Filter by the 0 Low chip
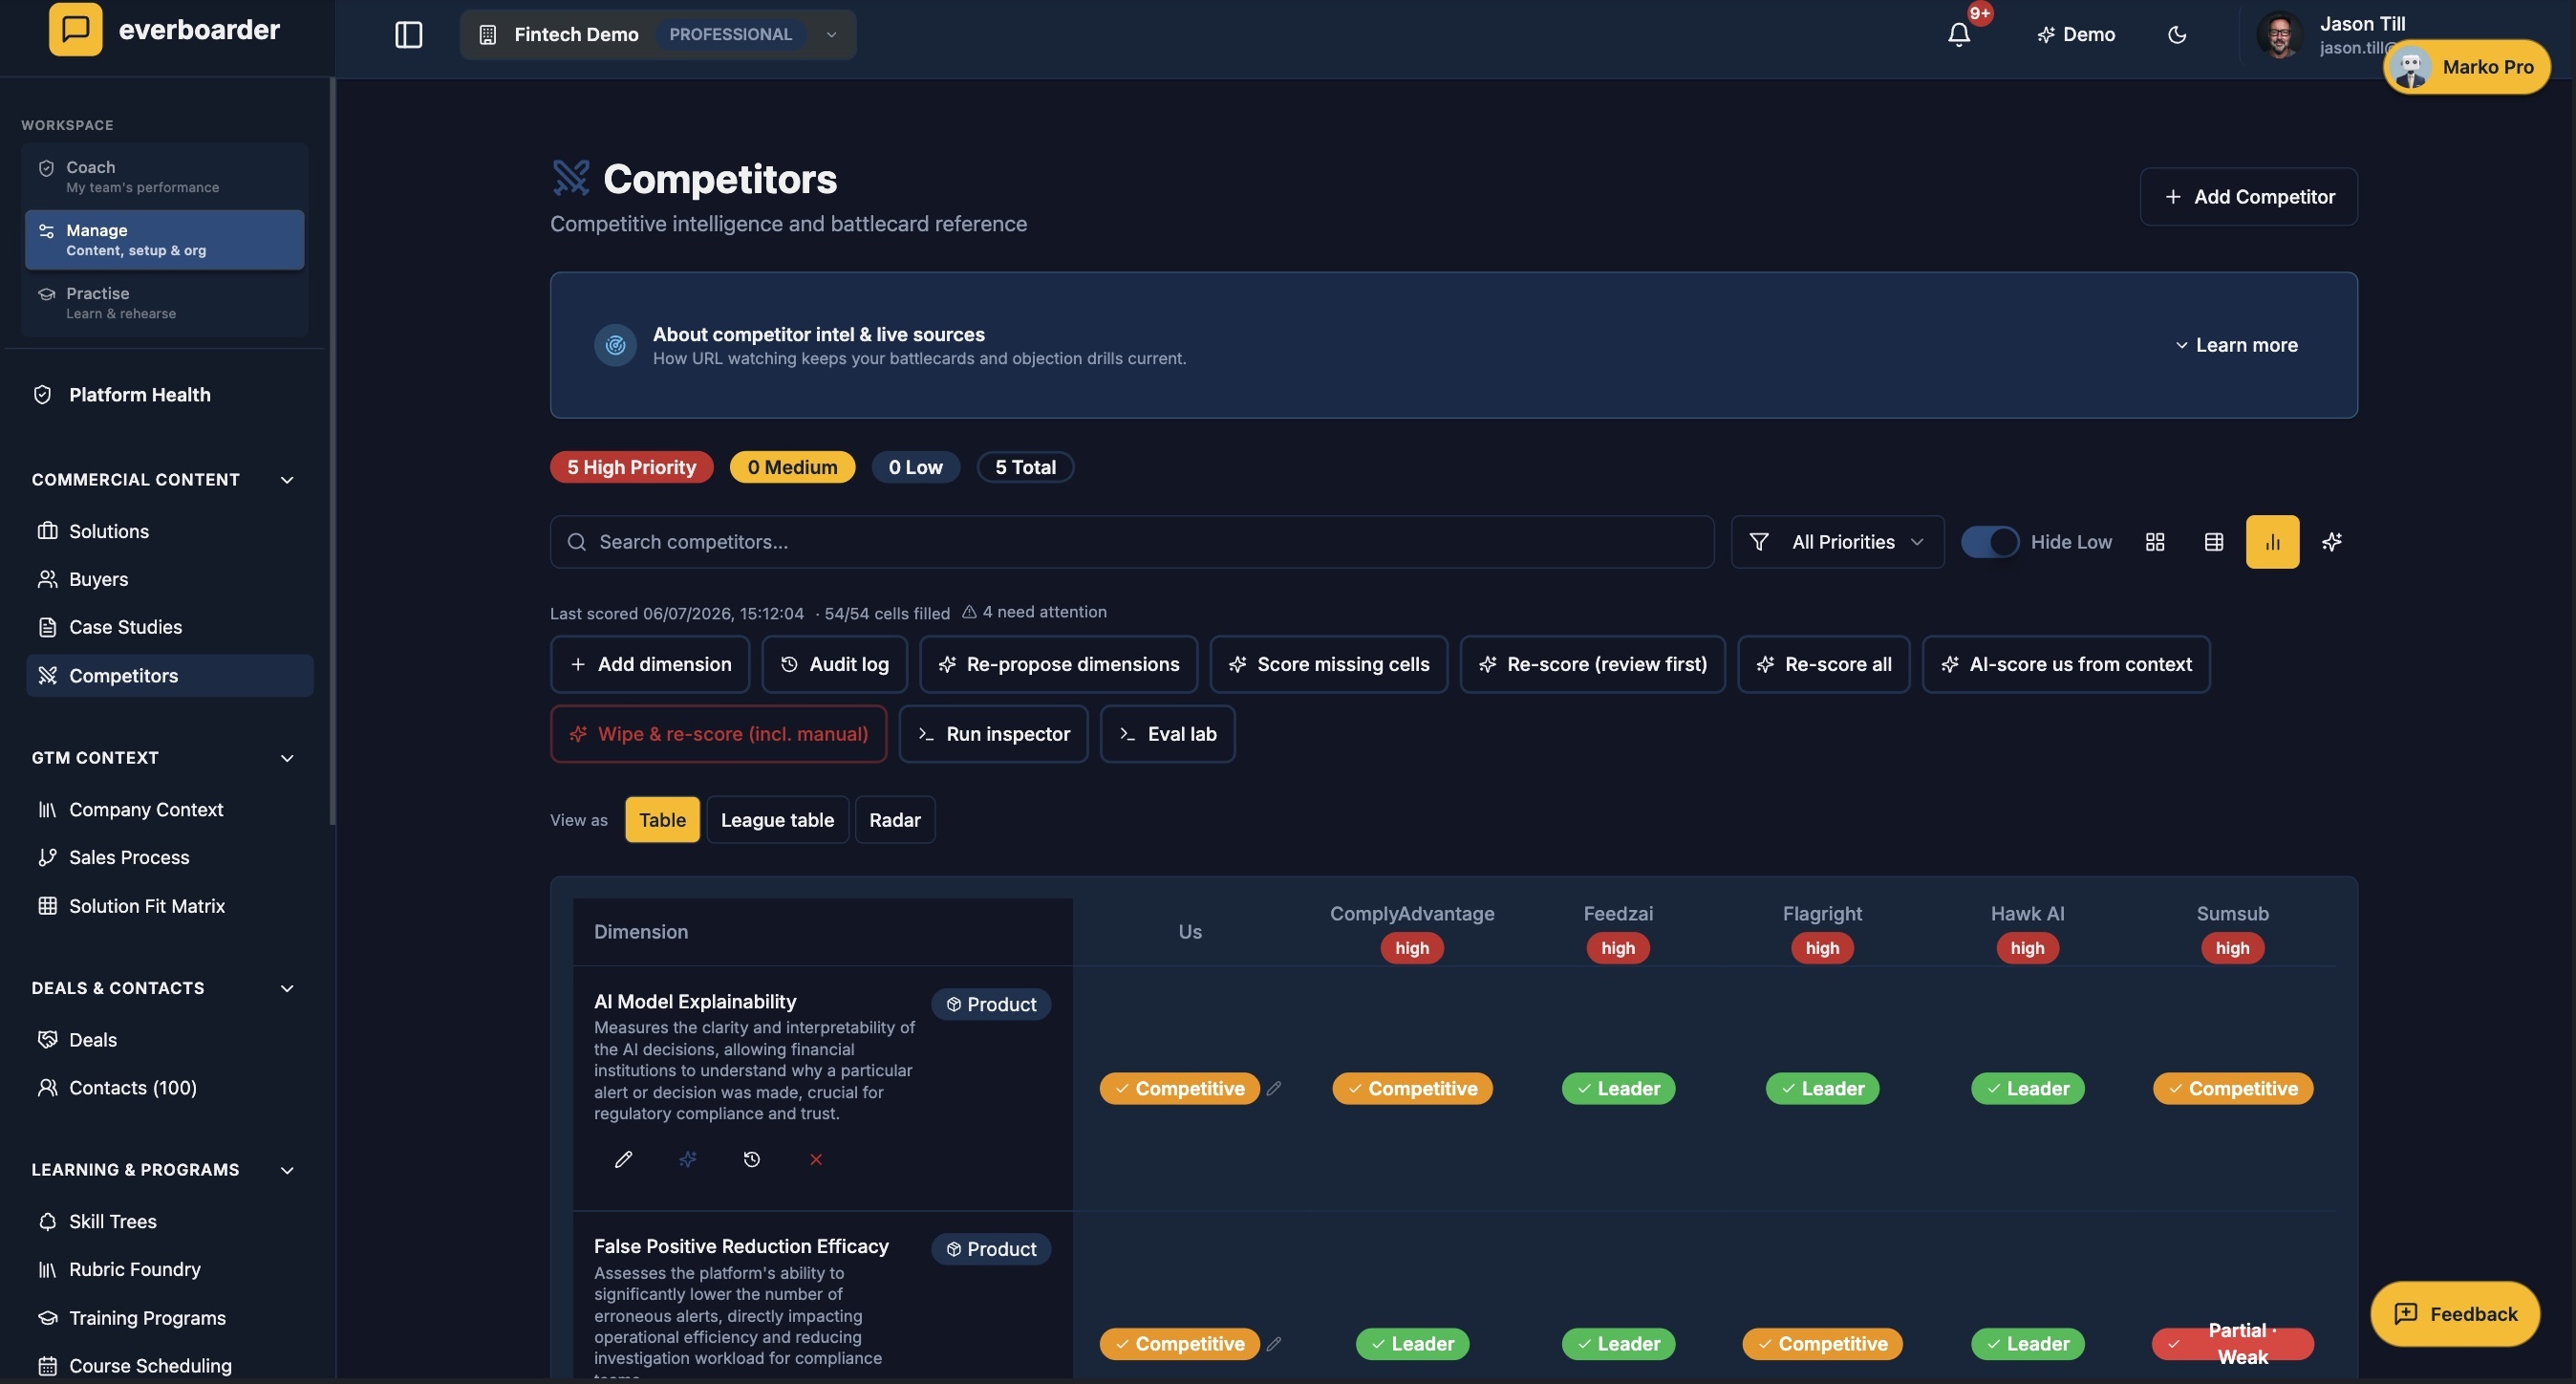This screenshot has width=2576, height=1384. tap(915, 467)
